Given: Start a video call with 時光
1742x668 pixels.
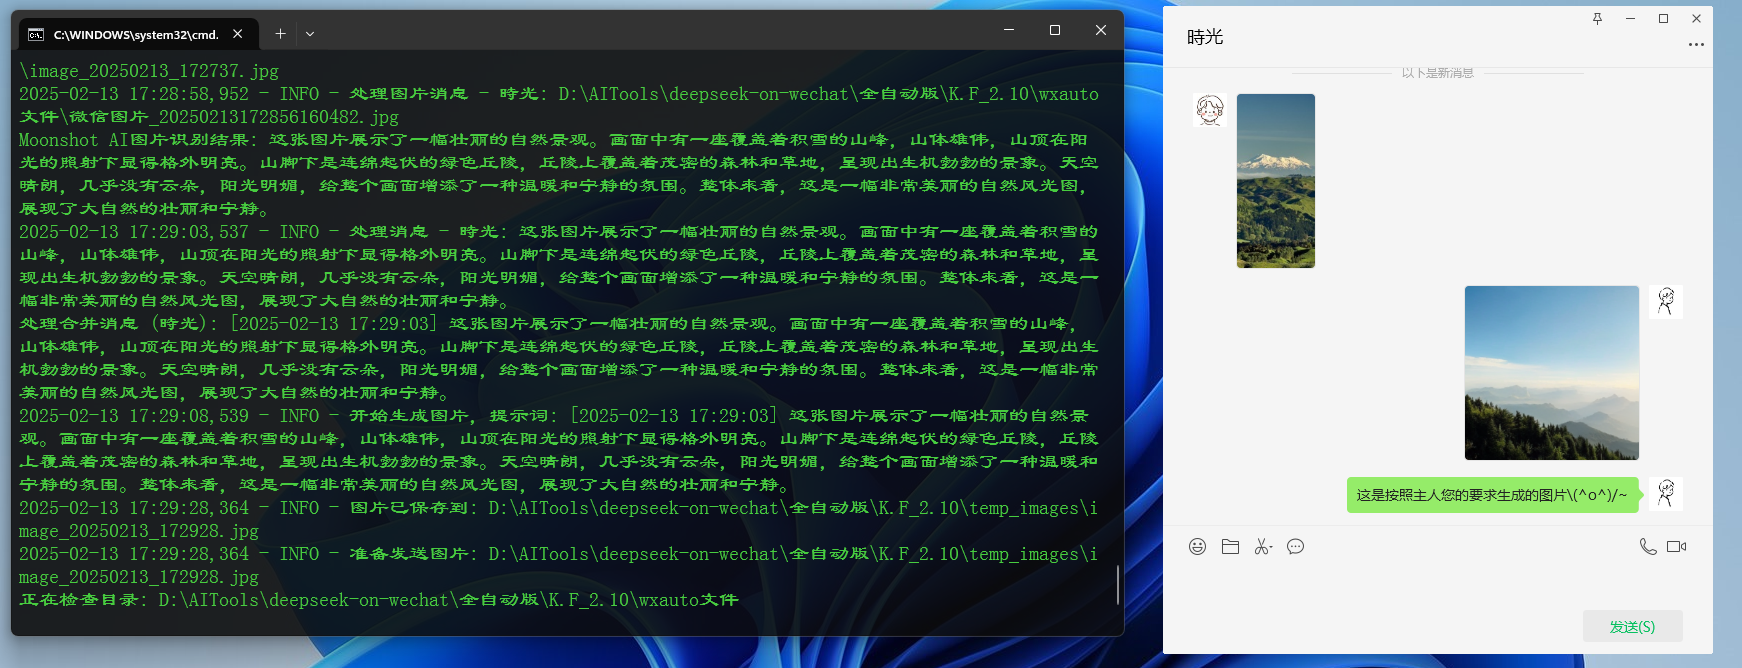Looking at the screenshot, I should coord(1677,546).
